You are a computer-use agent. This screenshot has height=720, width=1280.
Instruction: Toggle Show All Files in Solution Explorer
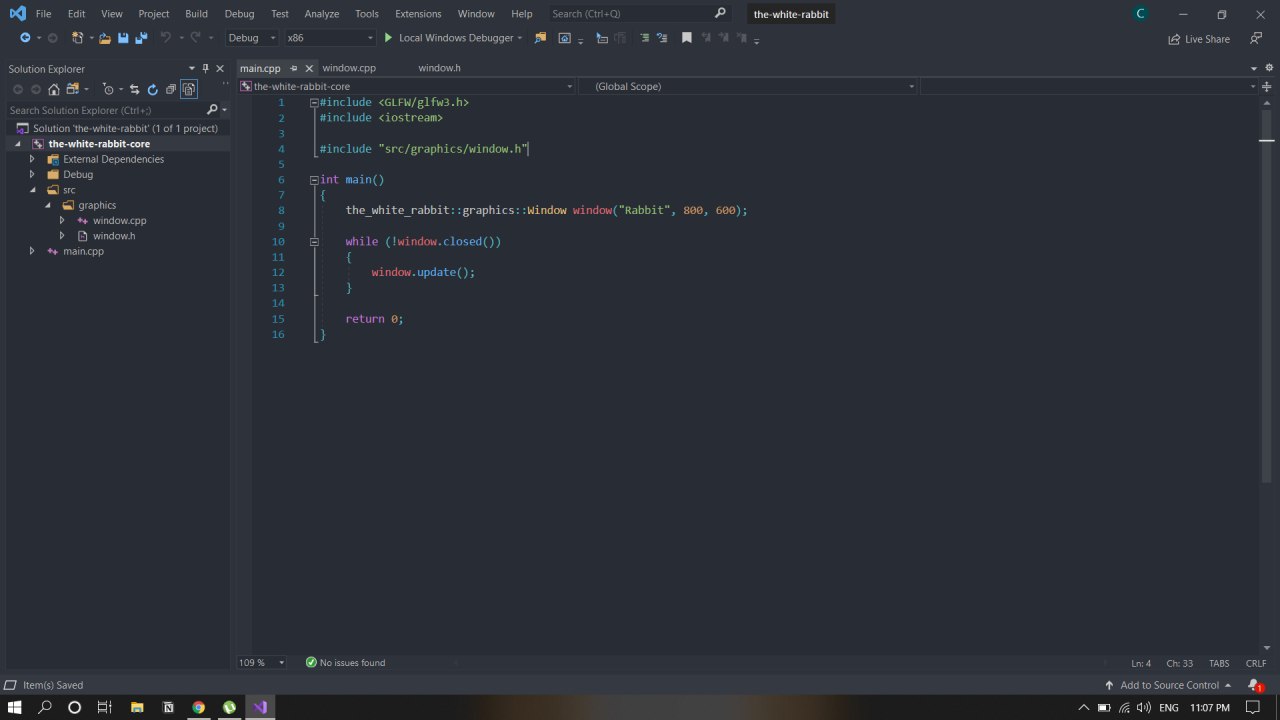pos(188,89)
